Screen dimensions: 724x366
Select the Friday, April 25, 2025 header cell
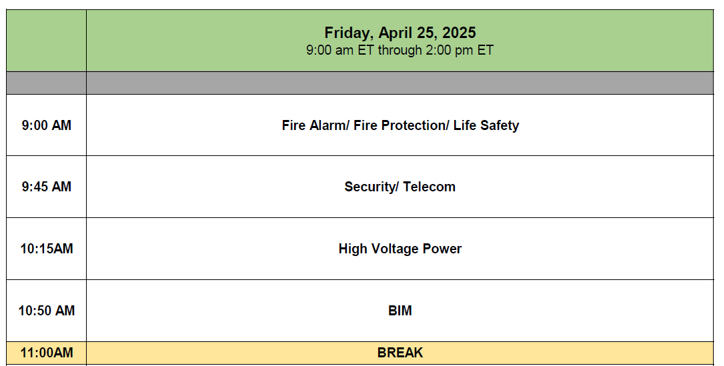(x=400, y=41)
